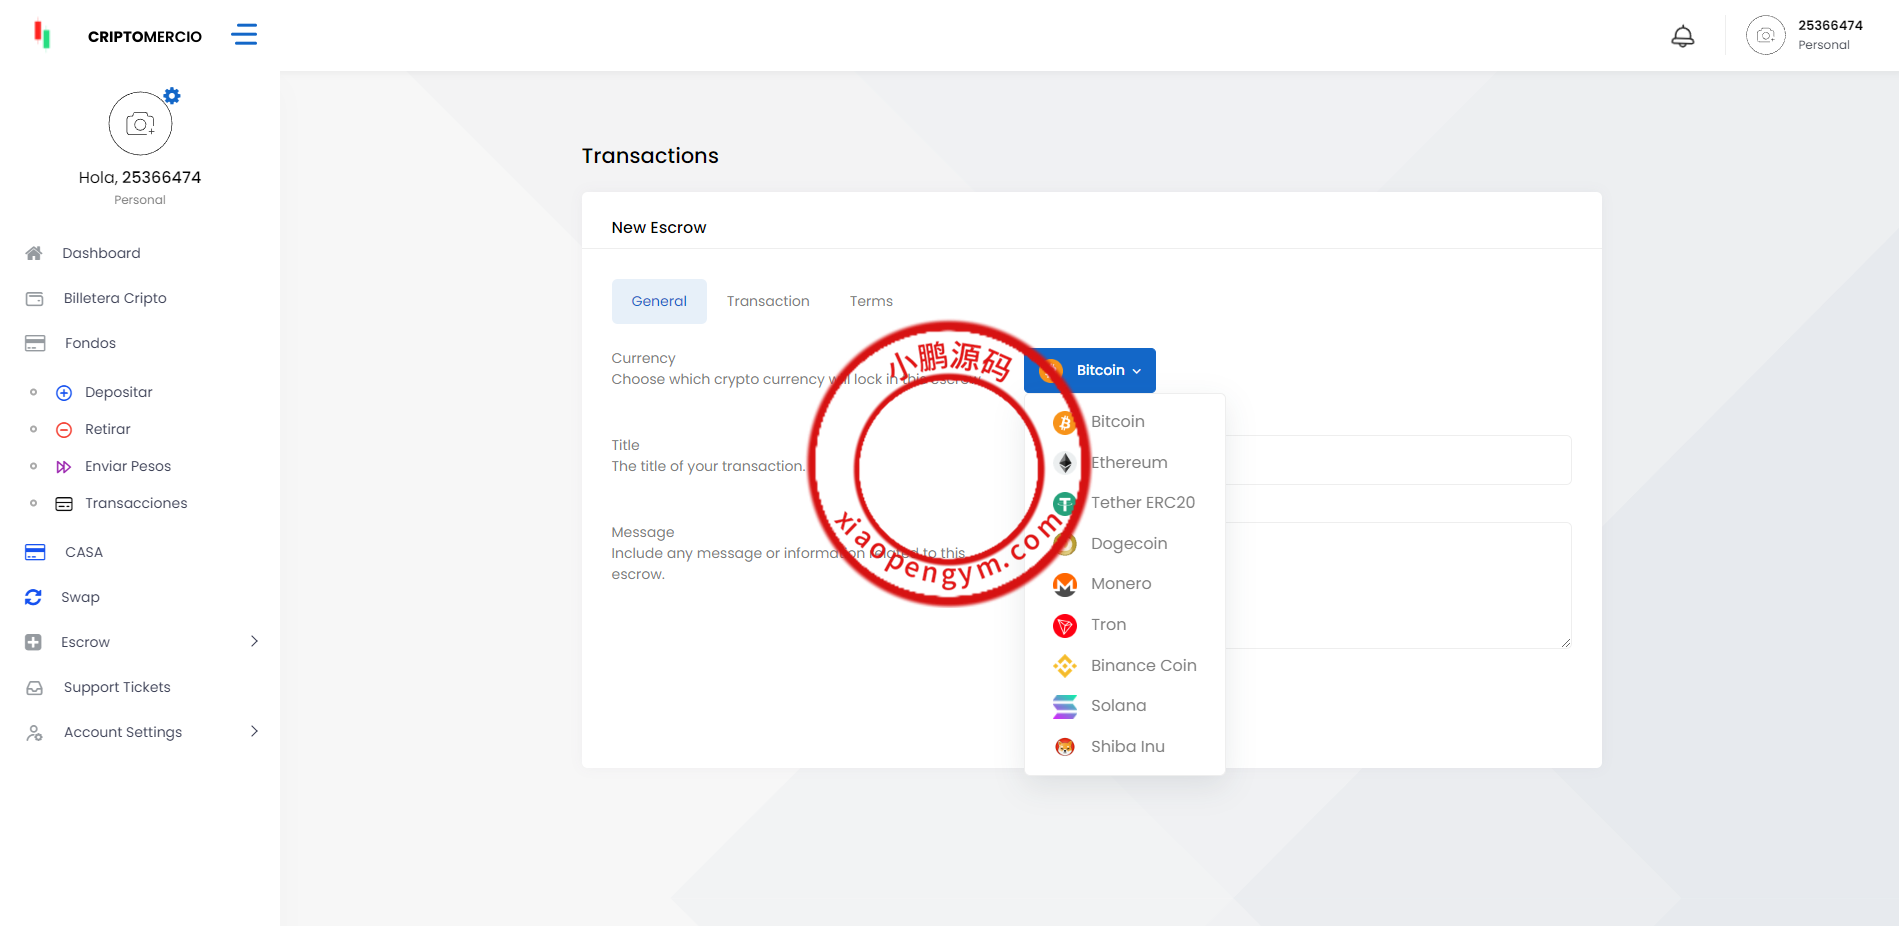This screenshot has width=1899, height=926.
Task: Select Monero from the currency list
Action: coord(1120,584)
